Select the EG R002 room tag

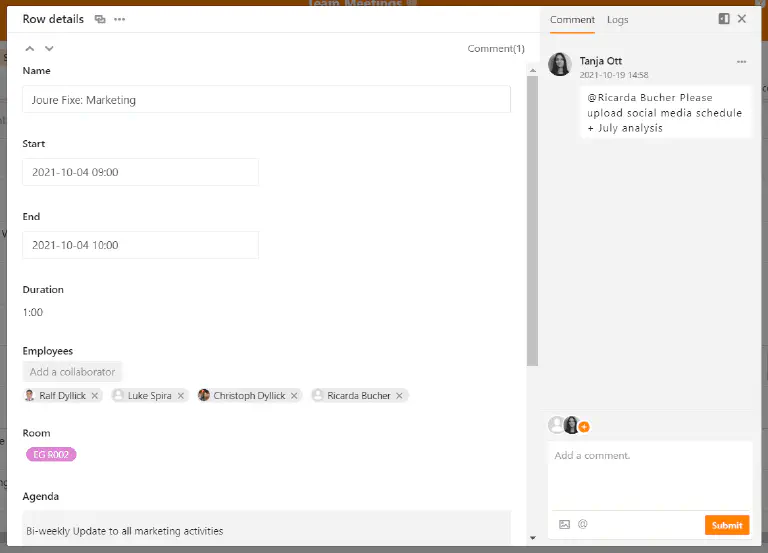51,455
